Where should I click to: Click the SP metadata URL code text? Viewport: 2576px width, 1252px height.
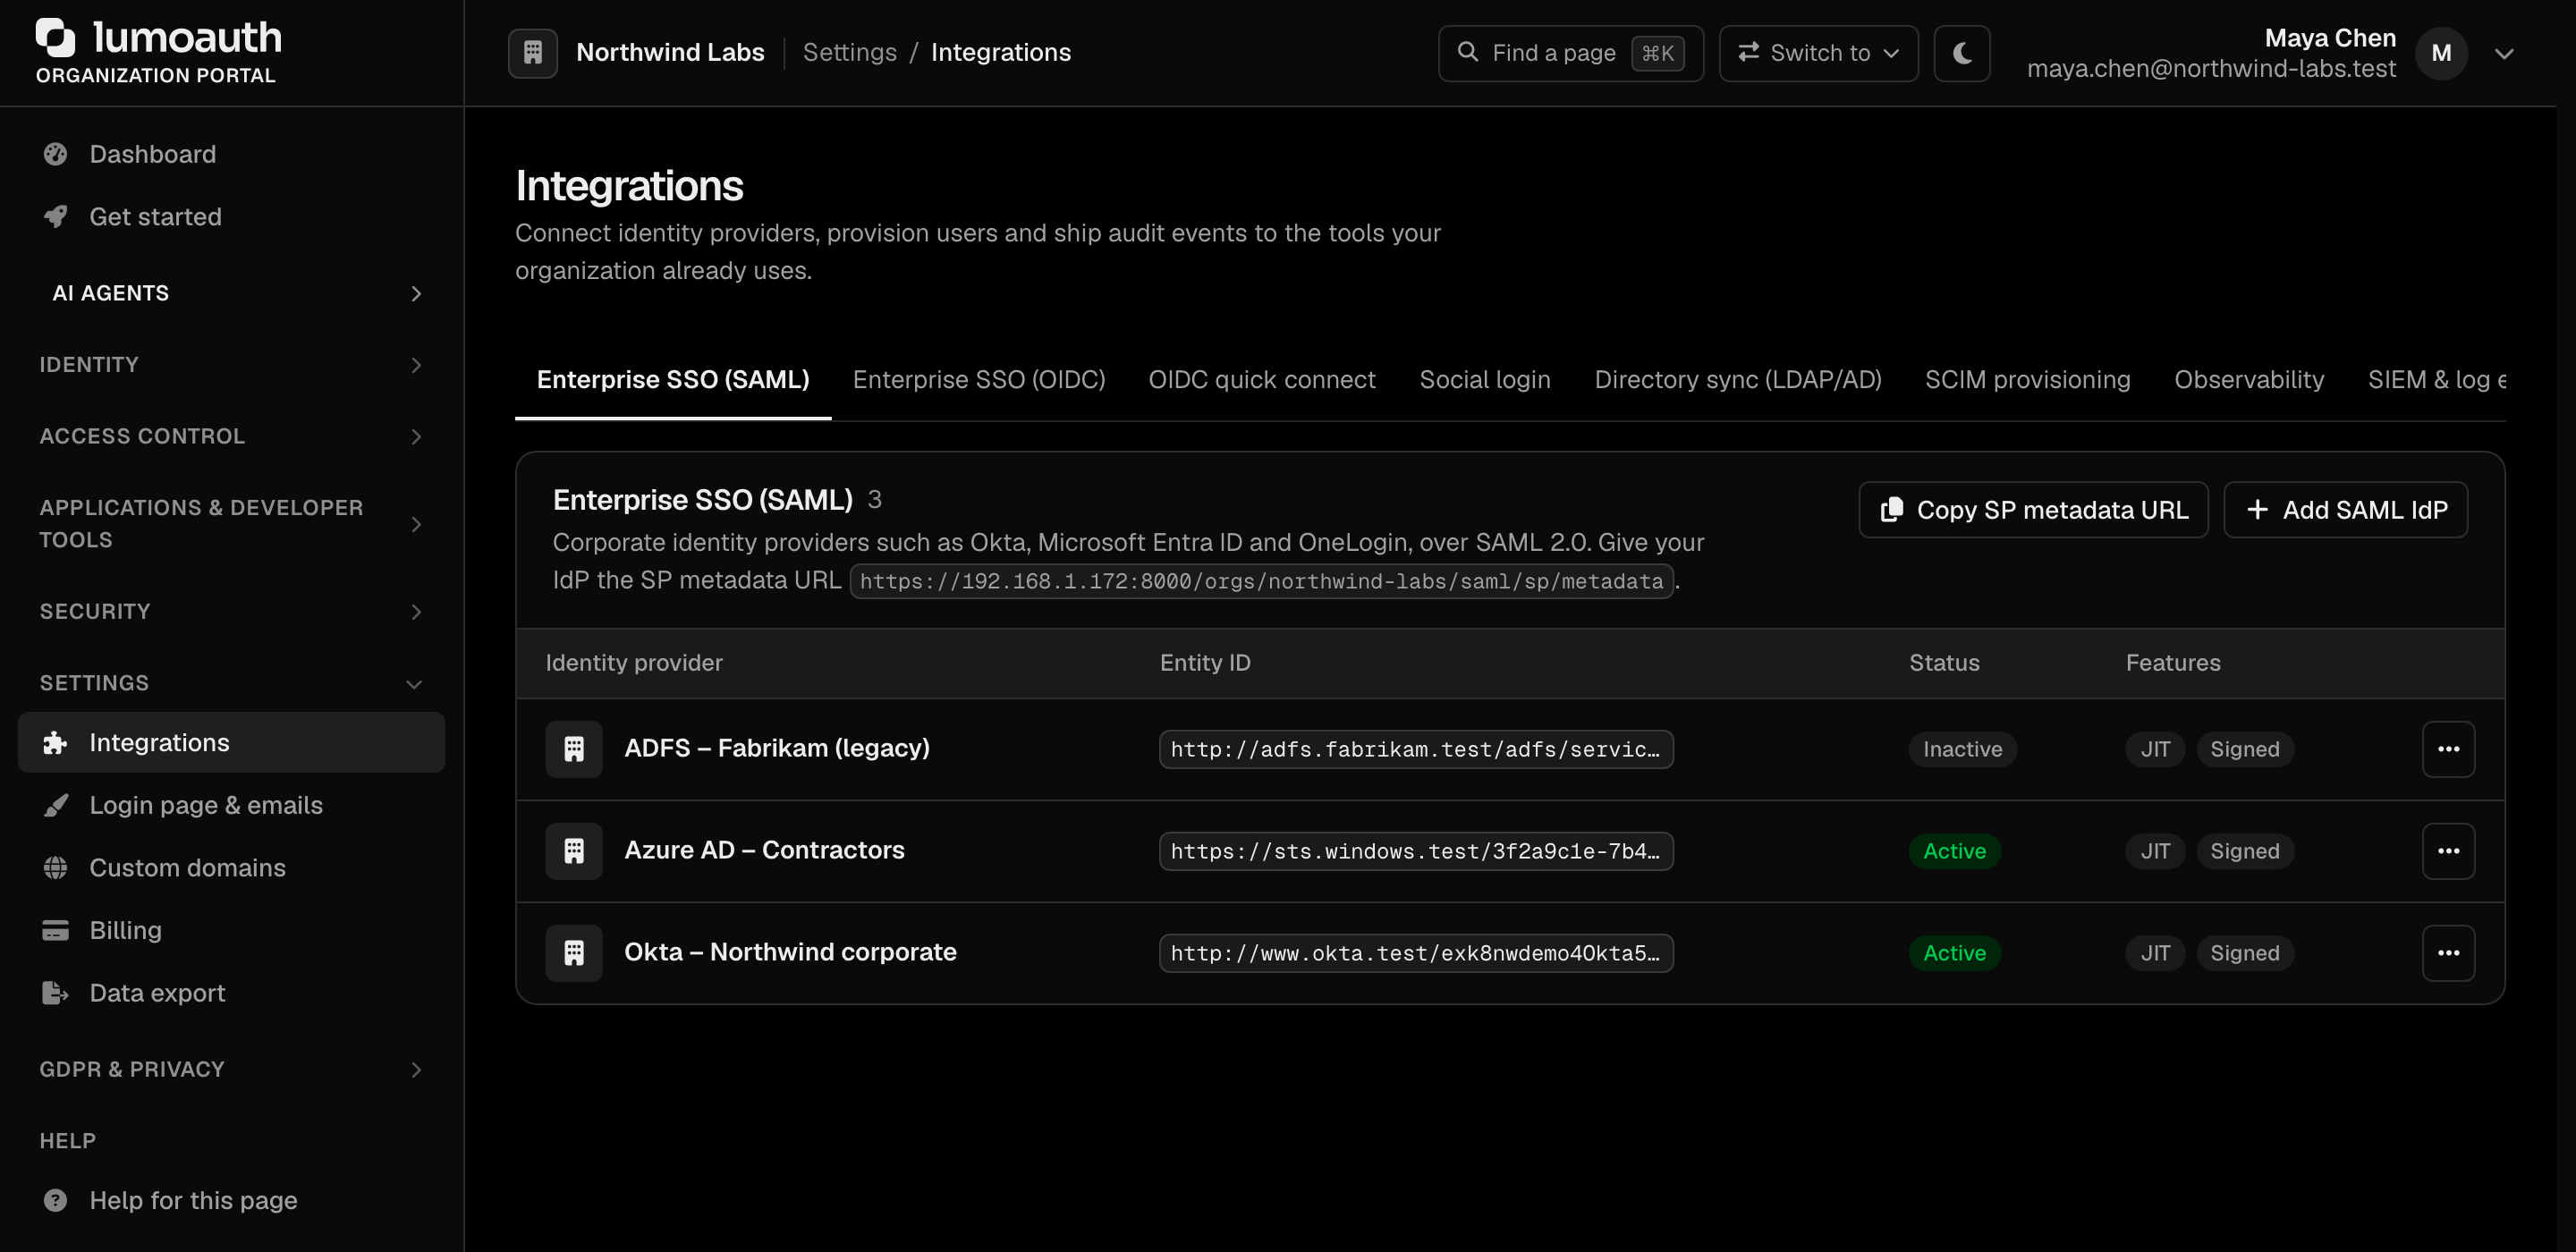click(1261, 581)
